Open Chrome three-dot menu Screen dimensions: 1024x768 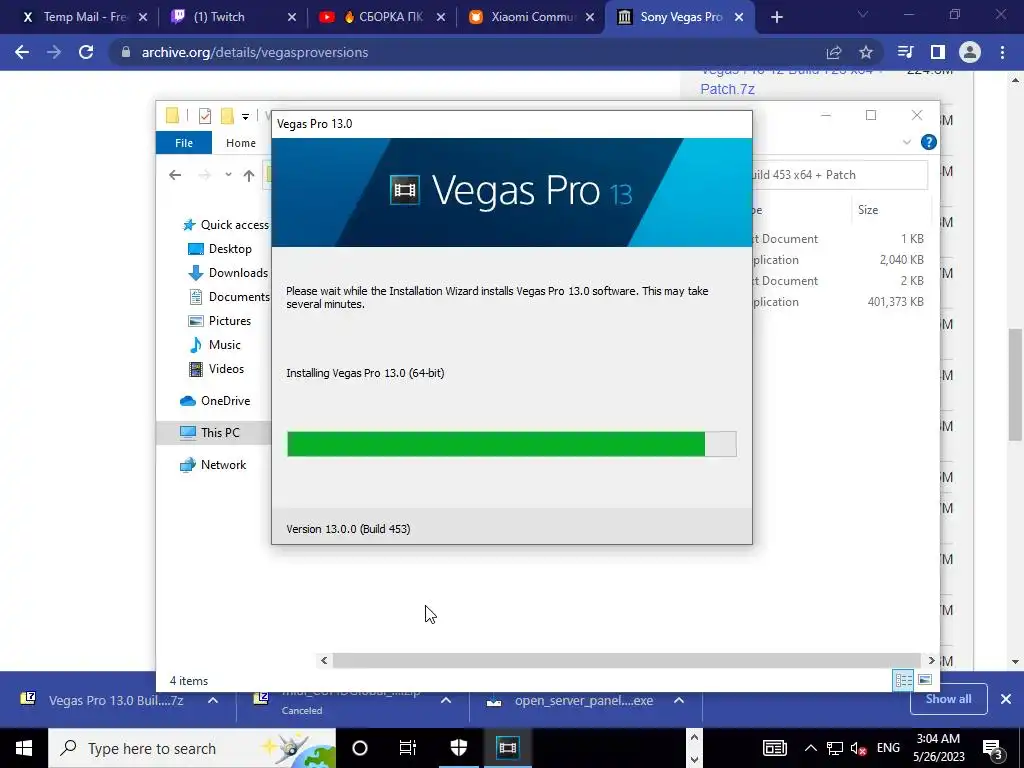pos(1002,52)
